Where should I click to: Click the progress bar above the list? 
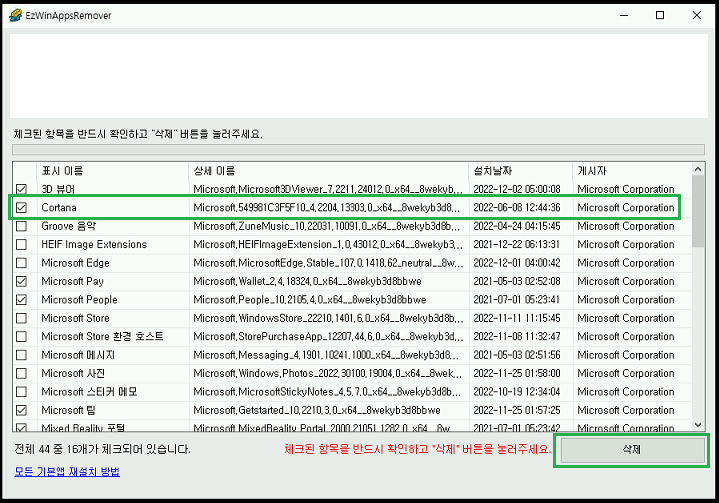(x=358, y=149)
